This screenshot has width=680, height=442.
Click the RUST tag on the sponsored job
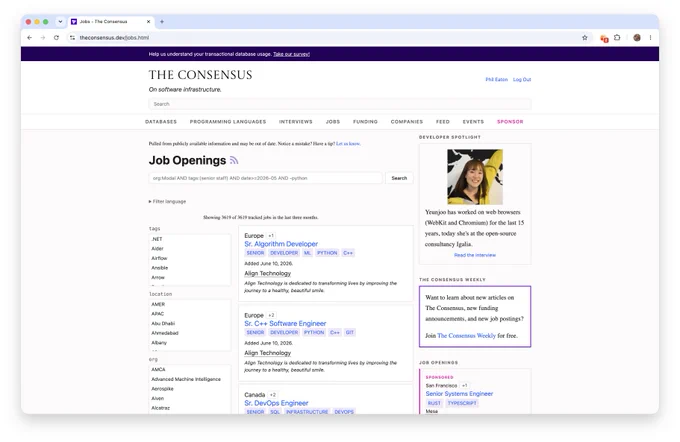pyautogui.click(x=434, y=403)
